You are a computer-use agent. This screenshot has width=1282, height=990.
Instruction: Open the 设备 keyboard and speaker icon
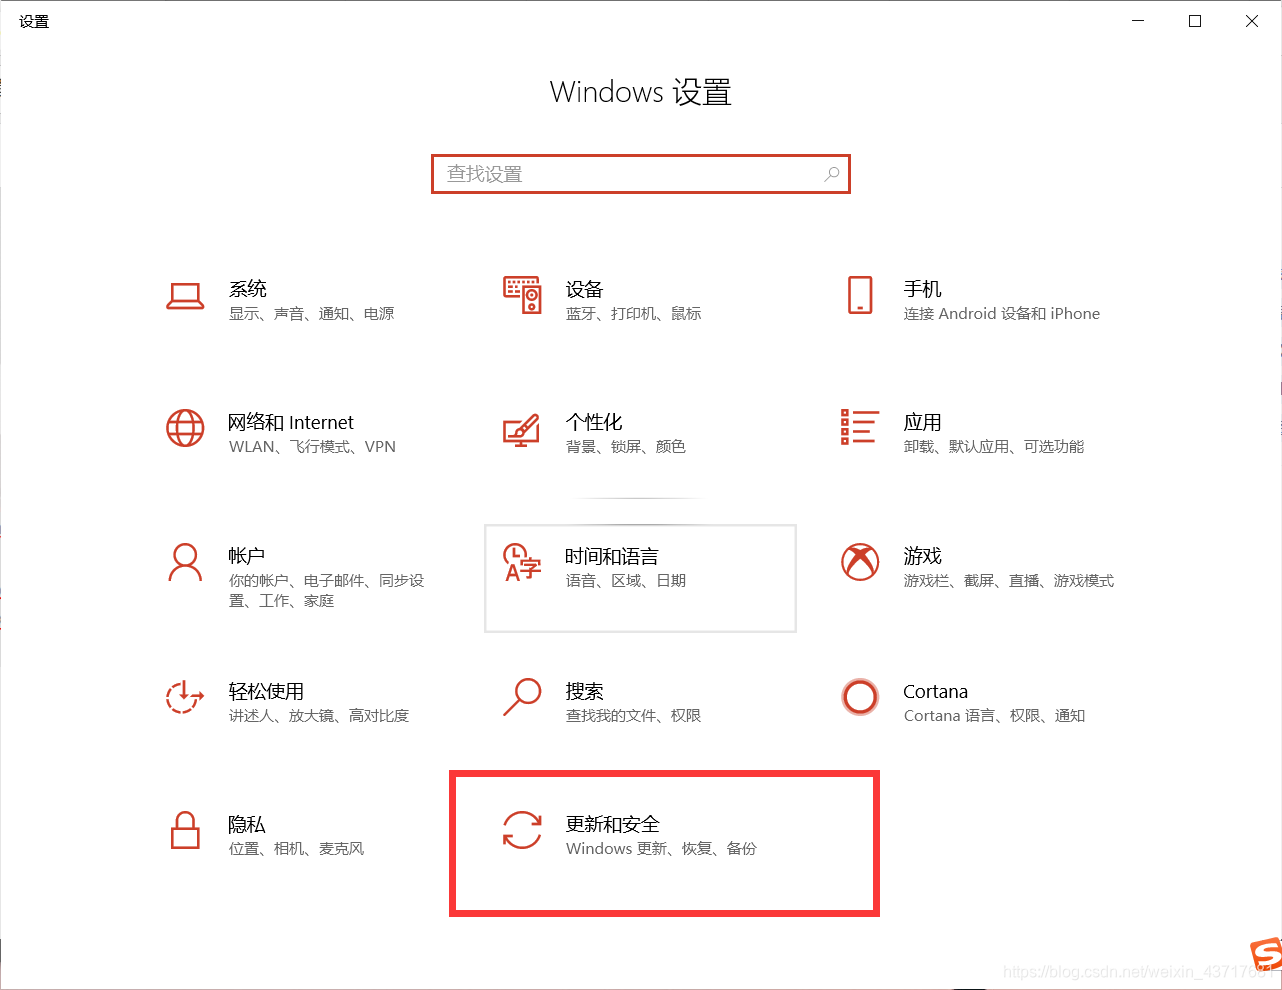[x=522, y=295]
